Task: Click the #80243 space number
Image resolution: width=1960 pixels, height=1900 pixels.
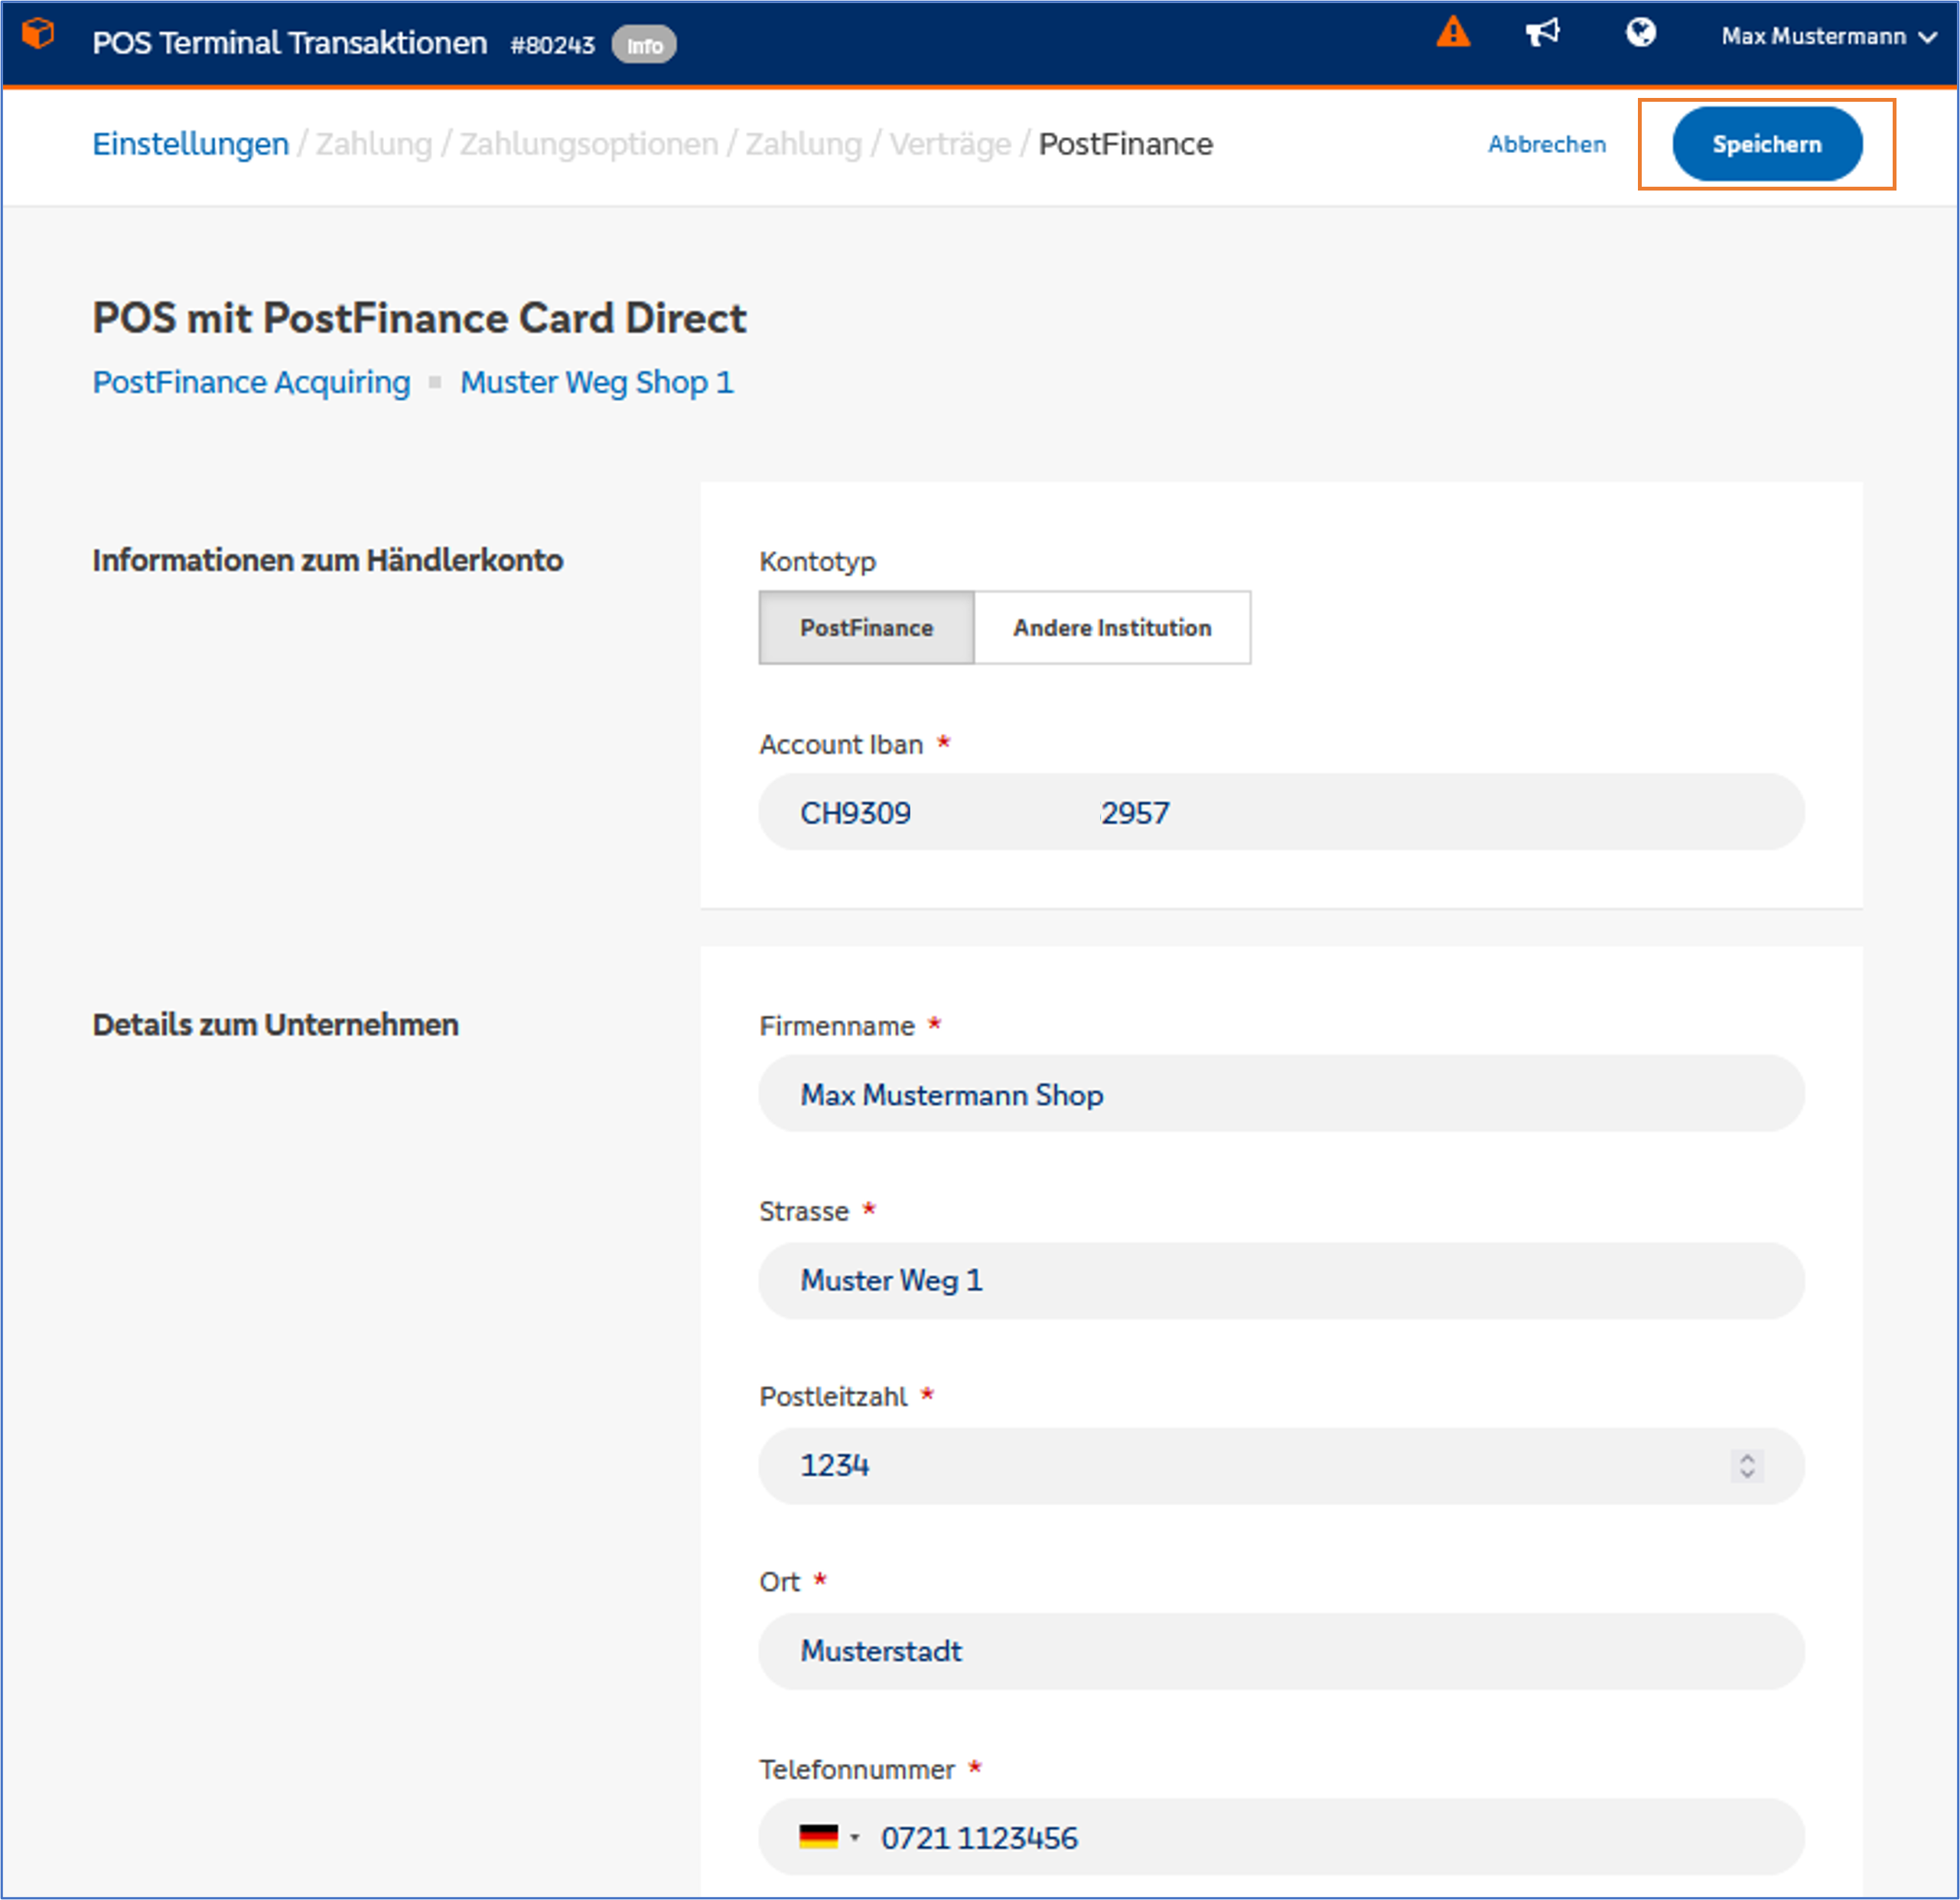Action: (552, 45)
